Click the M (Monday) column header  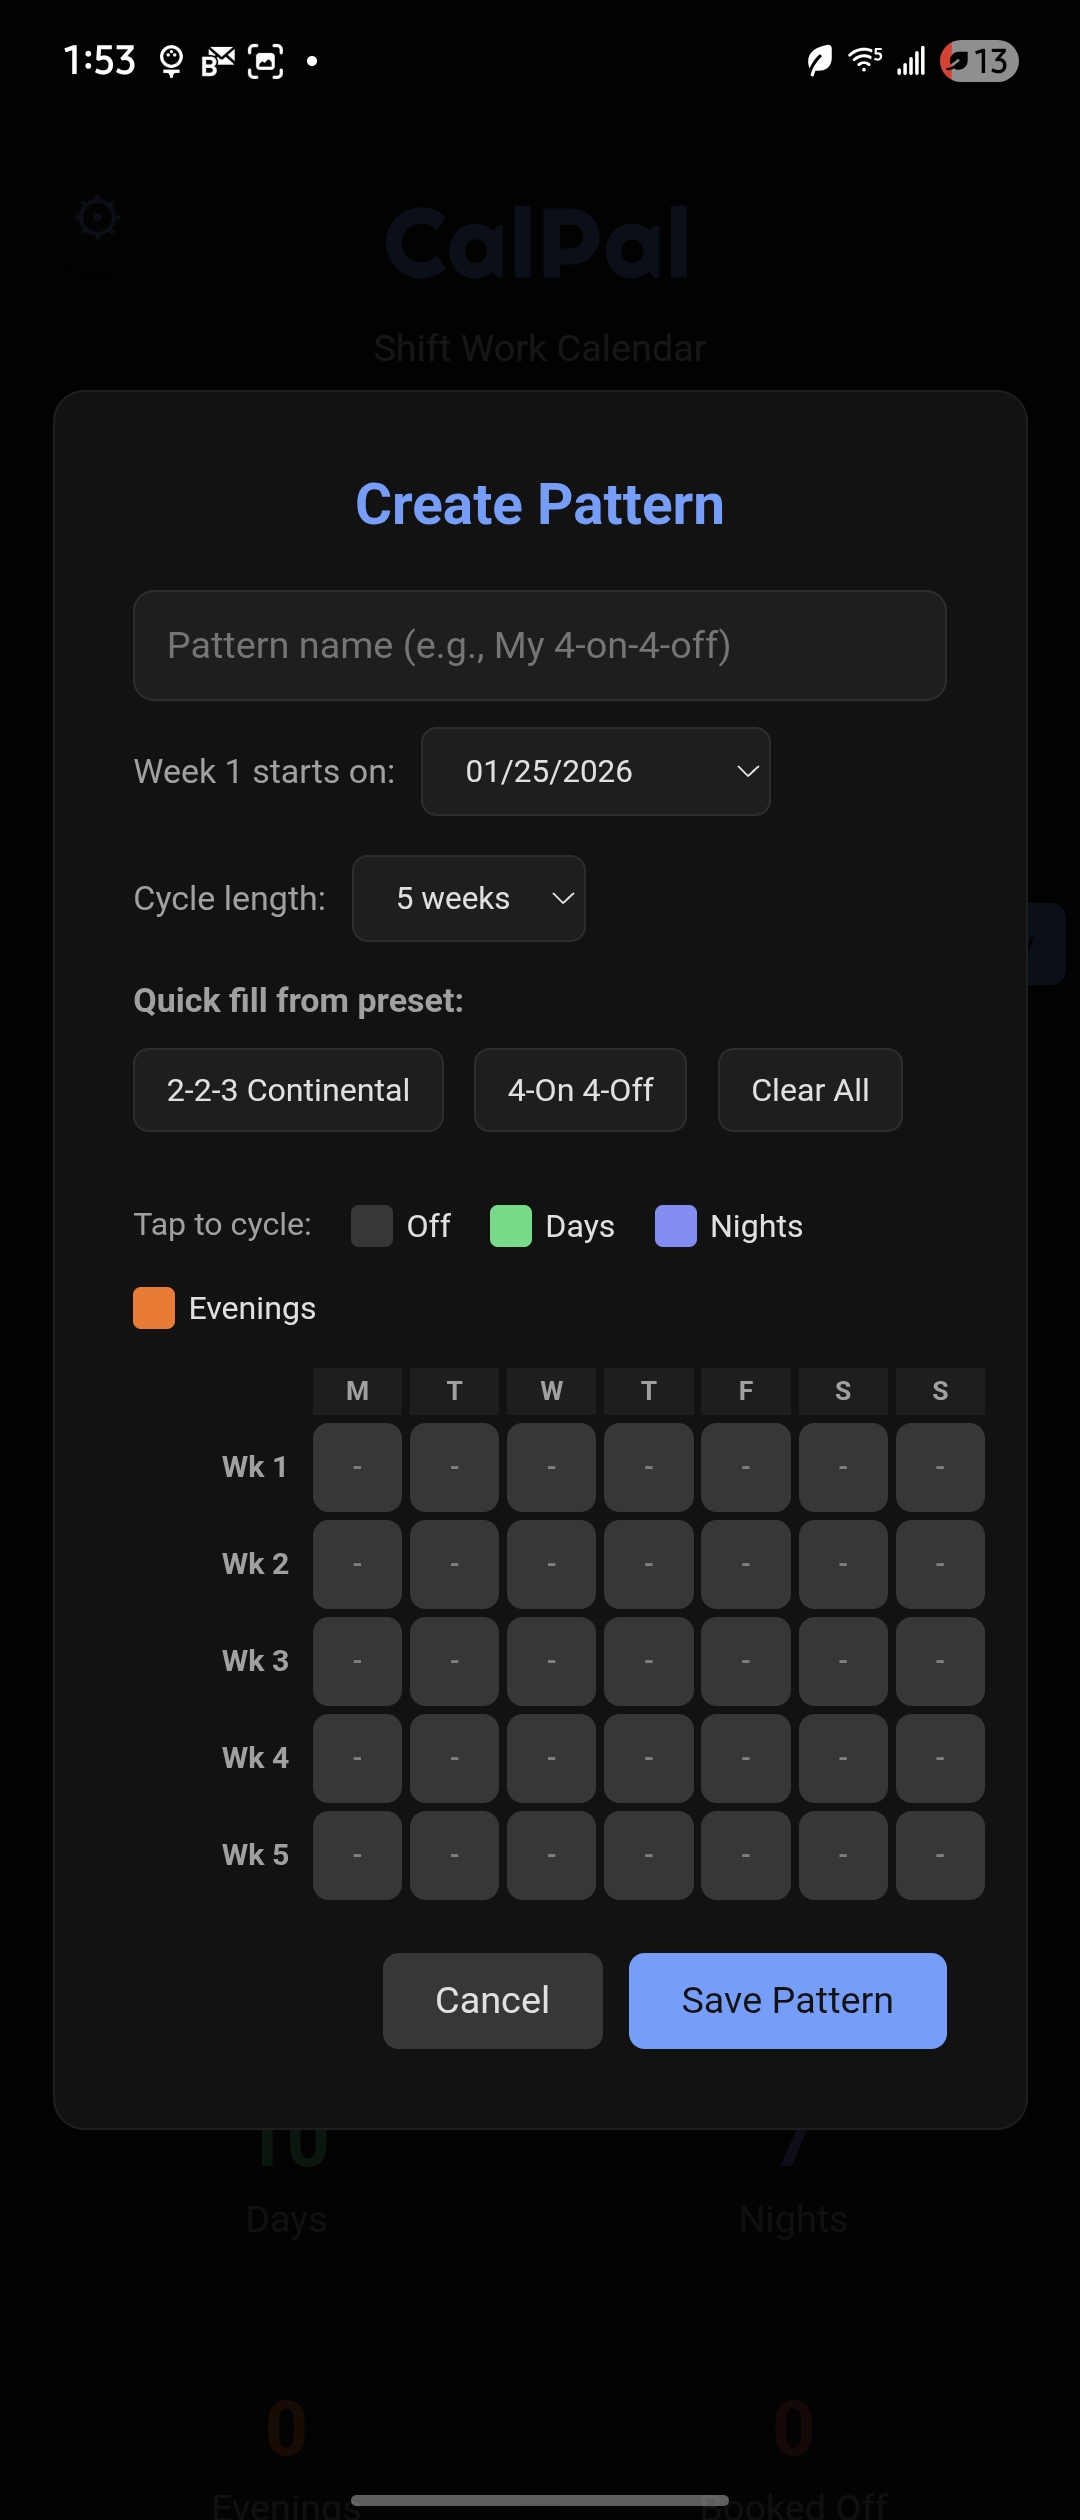[357, 1391]
